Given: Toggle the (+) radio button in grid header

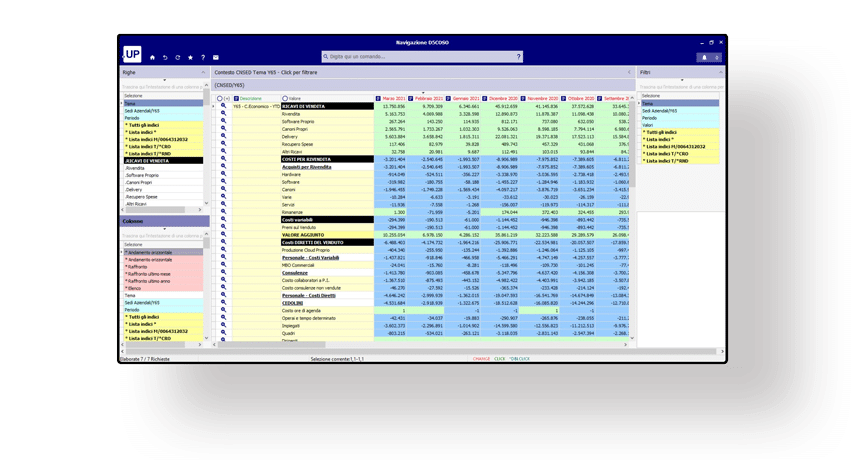Looking at the screenshot, I should click(220, 99).
